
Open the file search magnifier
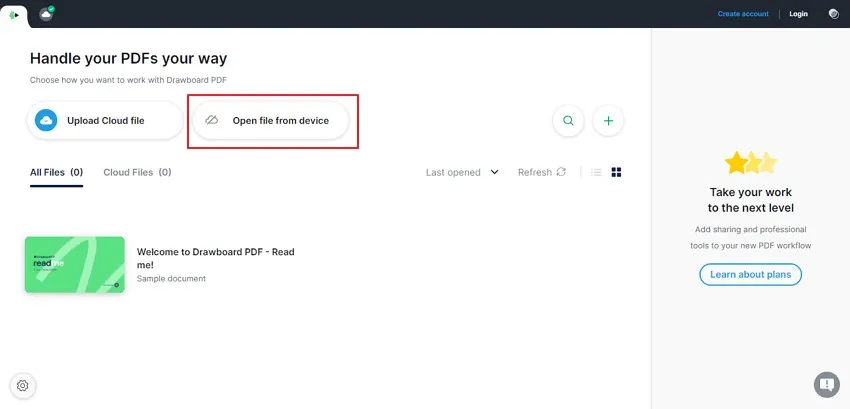coord(568,120)
